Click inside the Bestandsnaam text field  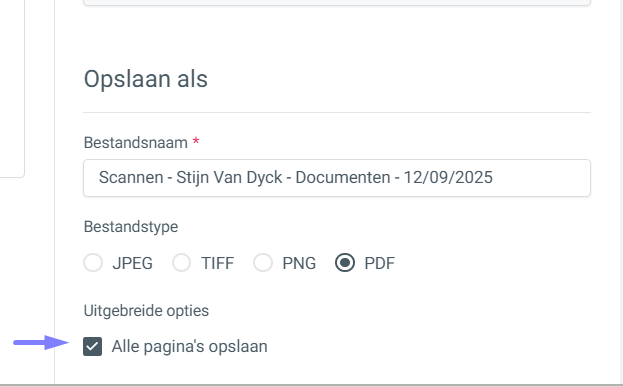pyautogui.click(x=337, y=178)
